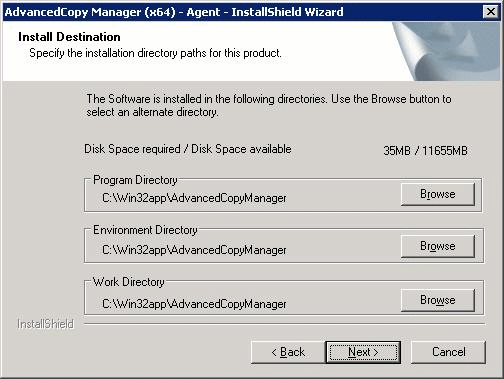Select the Environment Directory path text

coord(194,250)
